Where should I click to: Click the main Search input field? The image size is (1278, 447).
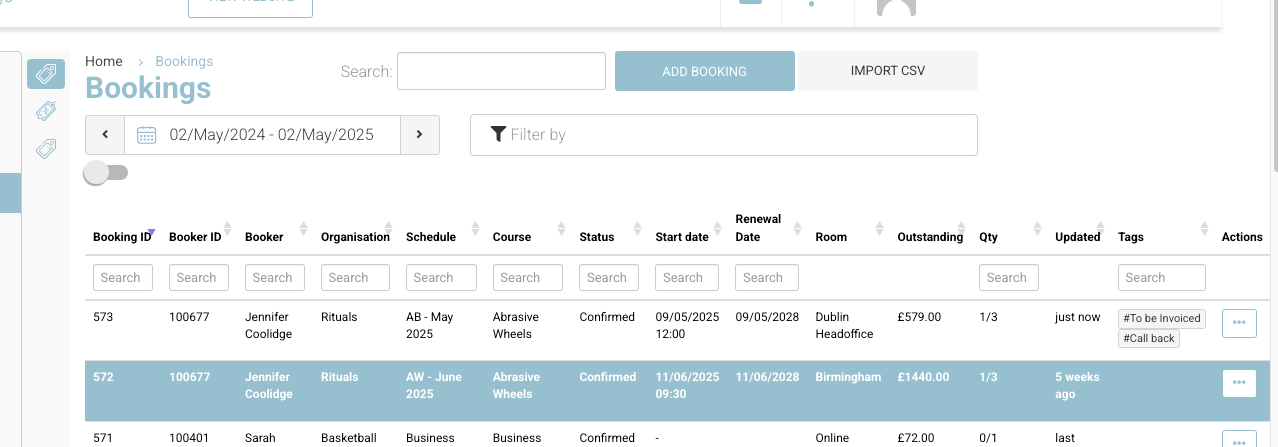(501, 71)
